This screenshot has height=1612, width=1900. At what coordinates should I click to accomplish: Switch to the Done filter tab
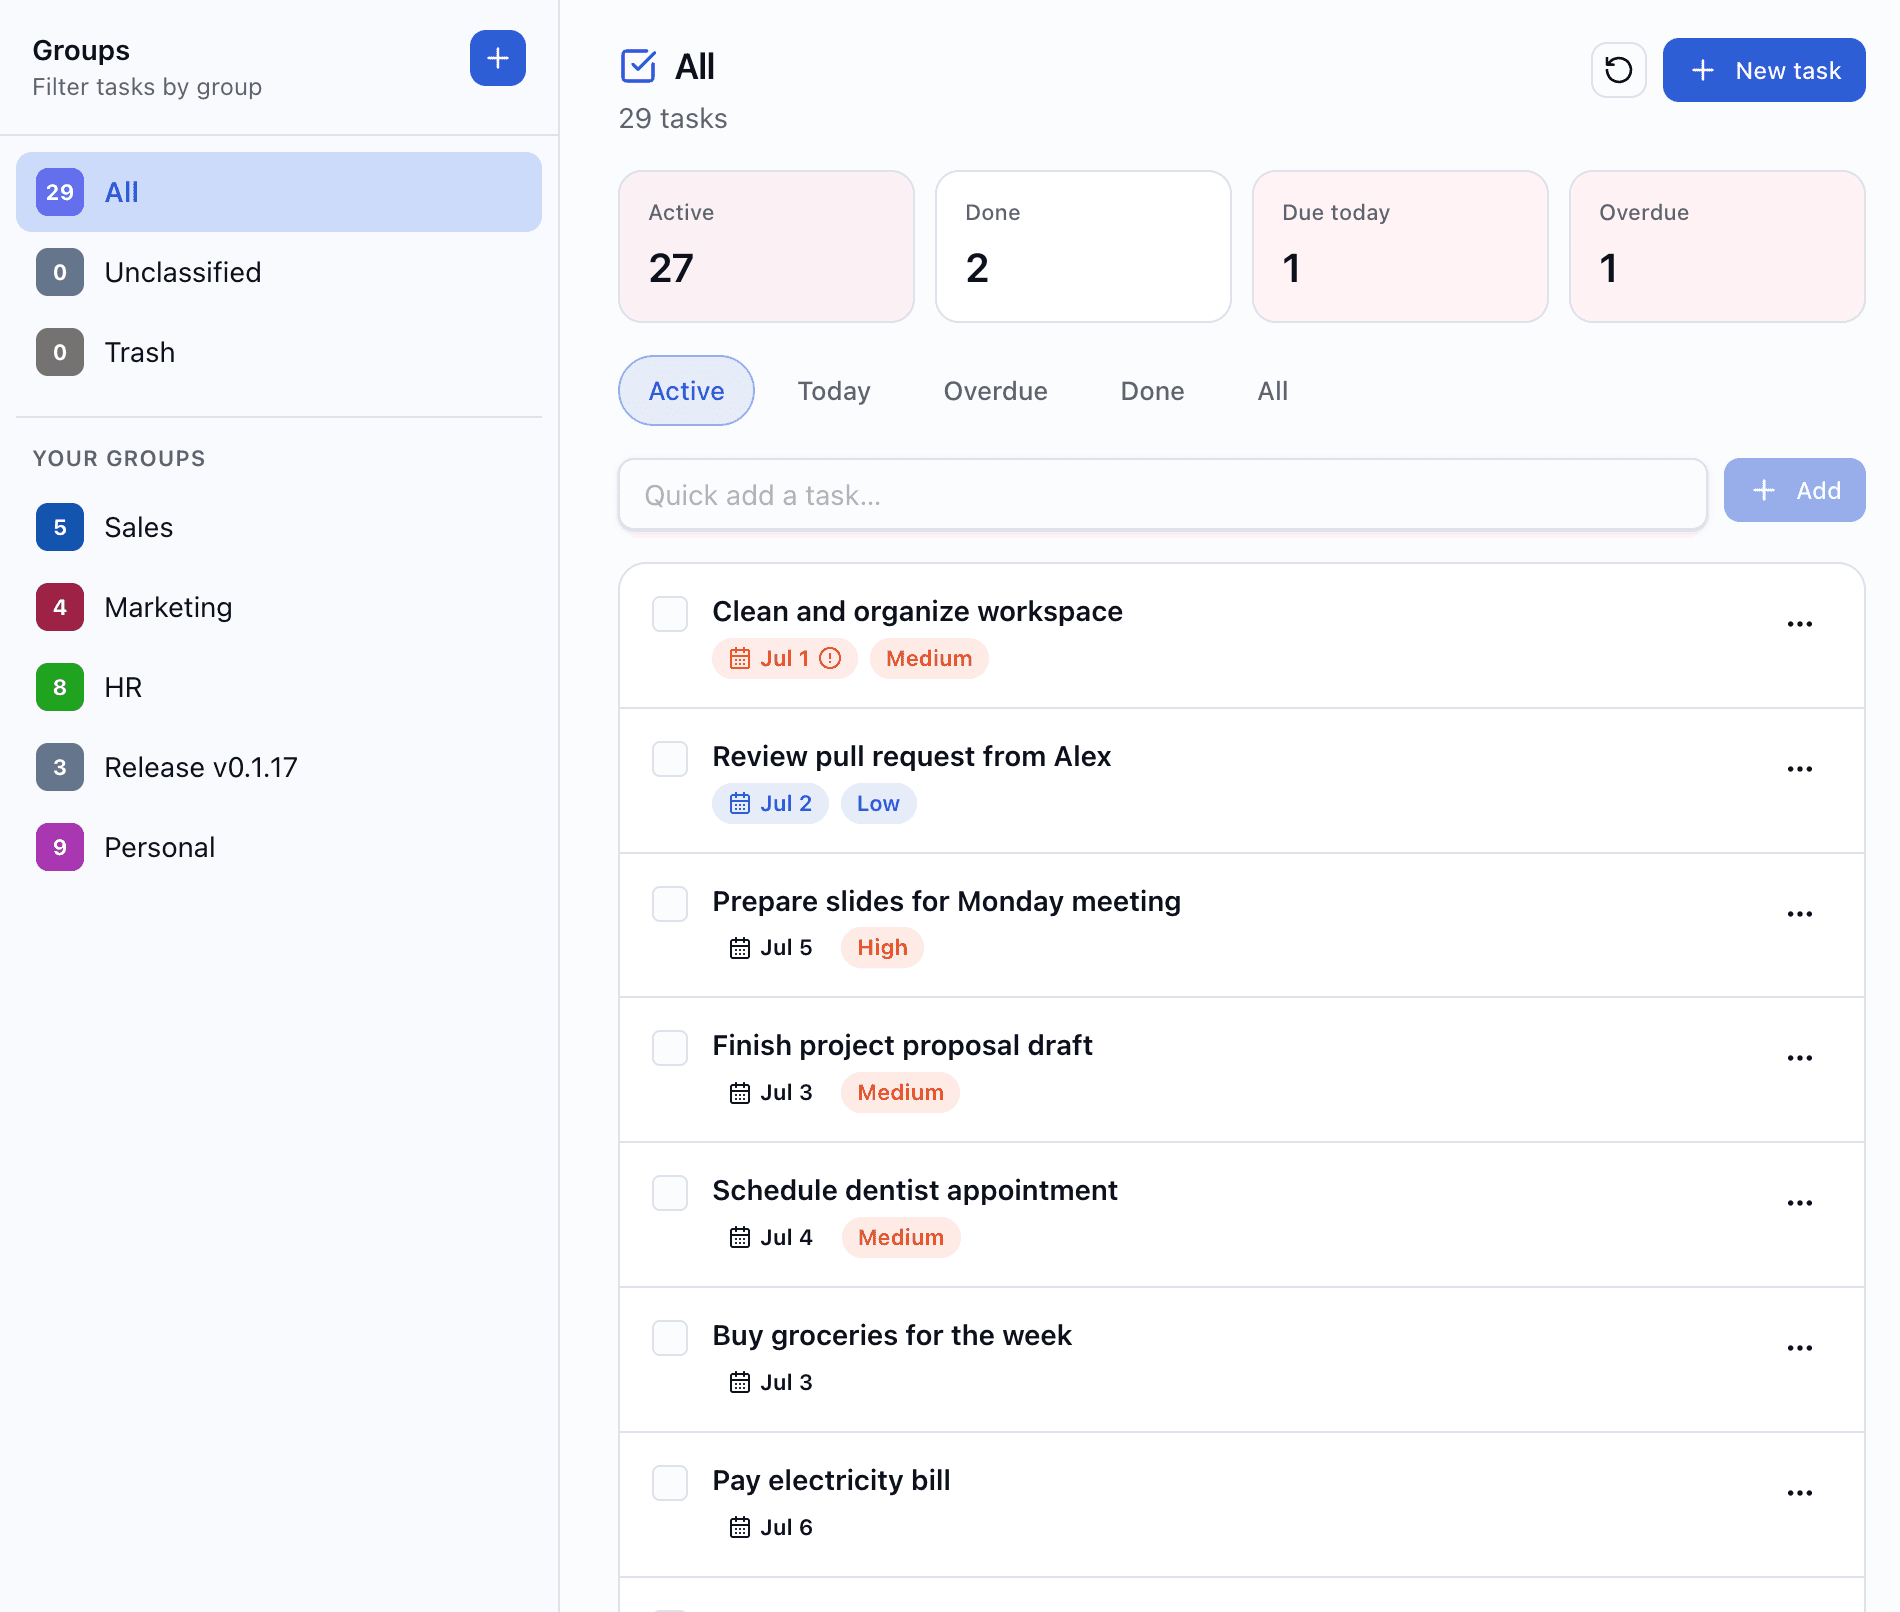pos(1152,391)
